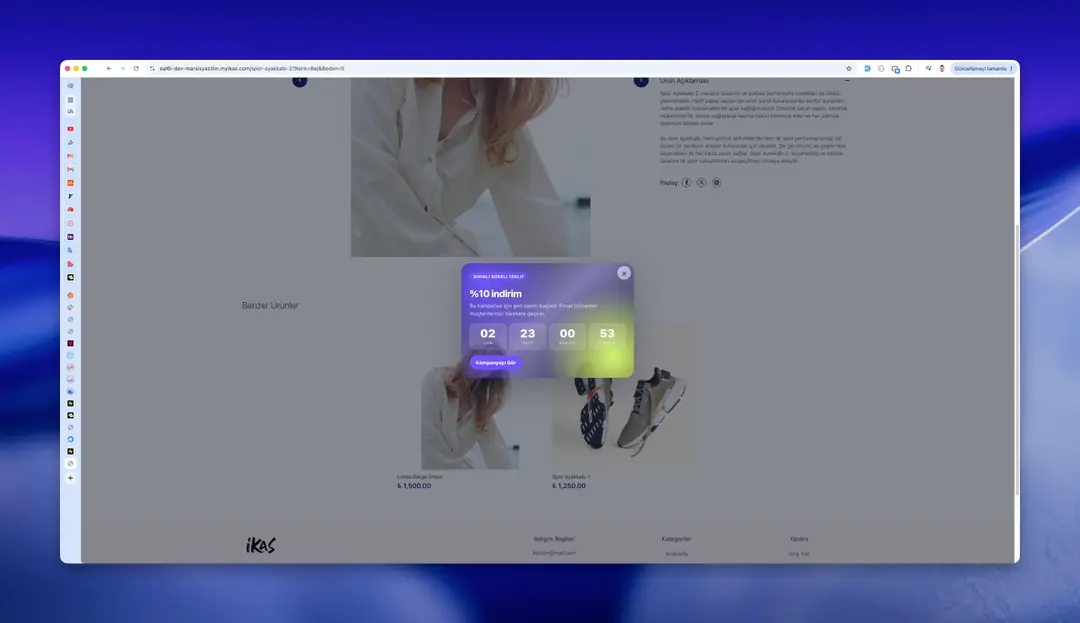Open the Anasayfa footer link

[x=676, y=553]
